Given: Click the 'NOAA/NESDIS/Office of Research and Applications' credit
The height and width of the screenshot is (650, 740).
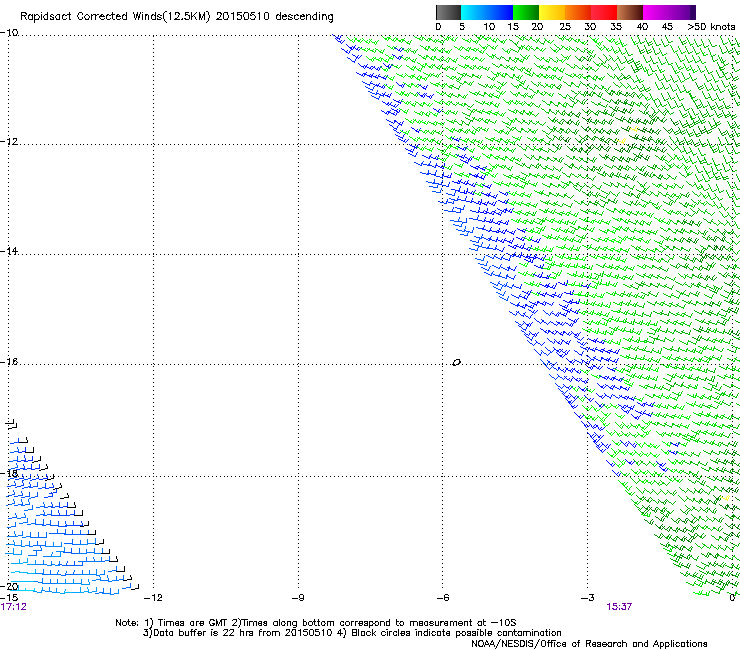Looking at the screenshot, I should click(589, 644).
